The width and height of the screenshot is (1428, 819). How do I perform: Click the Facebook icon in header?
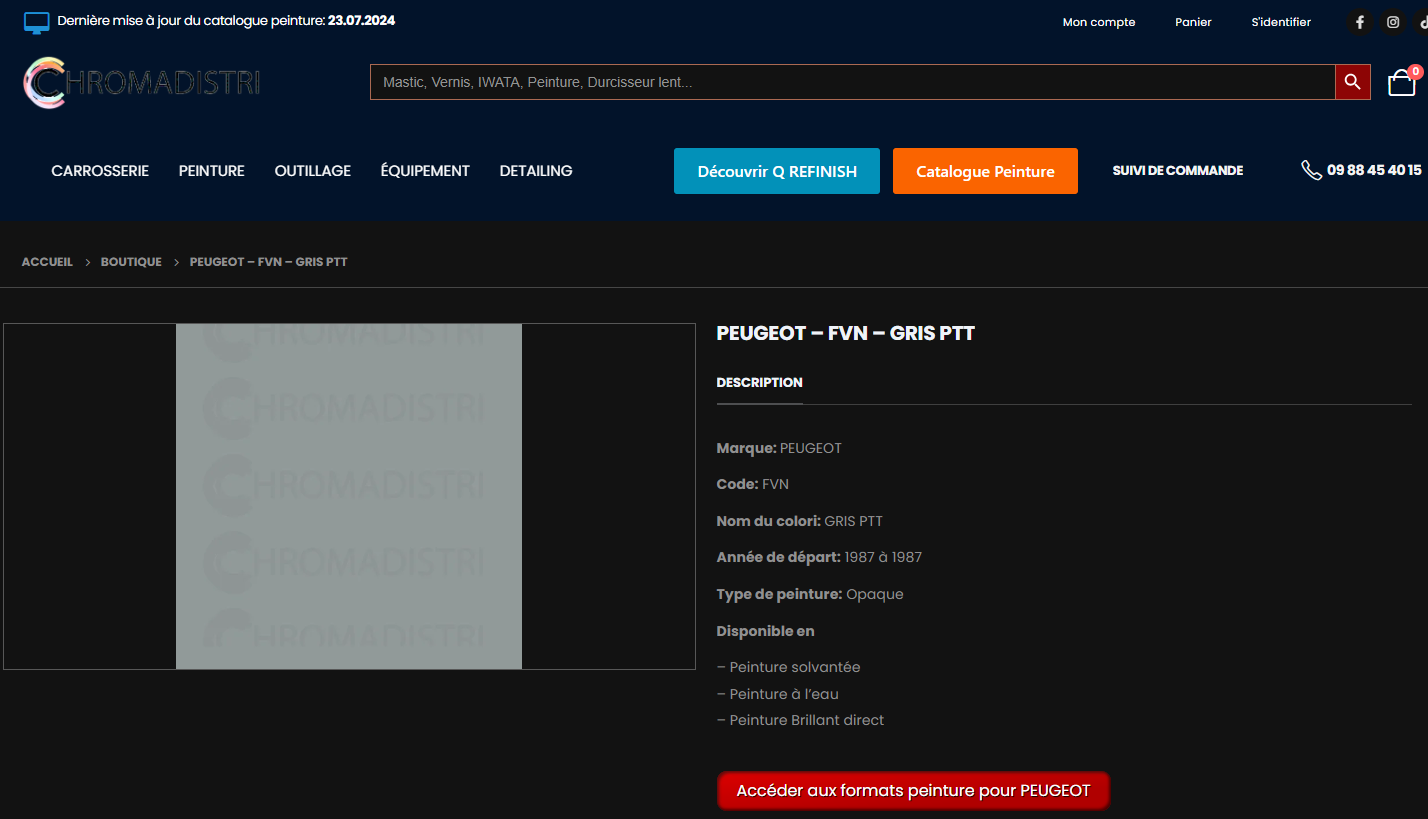tap(1359, 22)
